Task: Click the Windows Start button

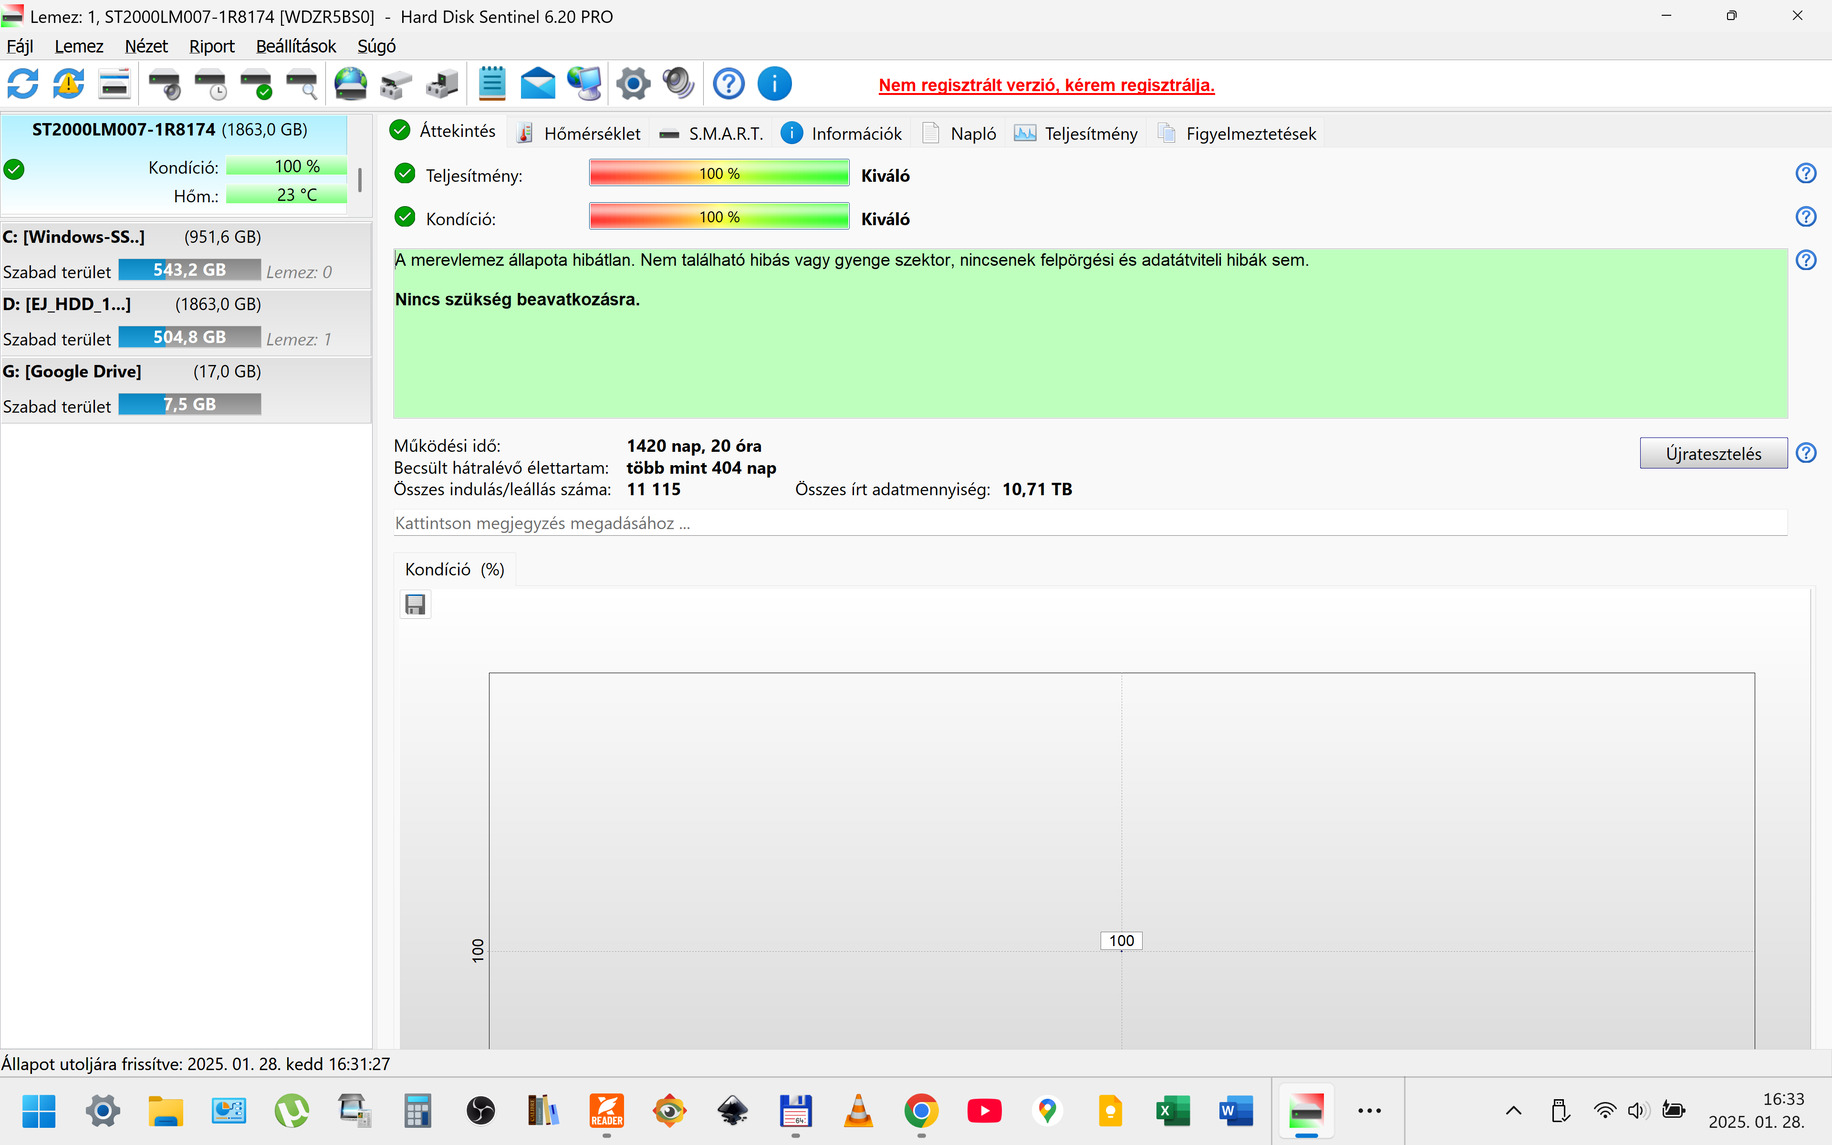Action: point(39,1111)
